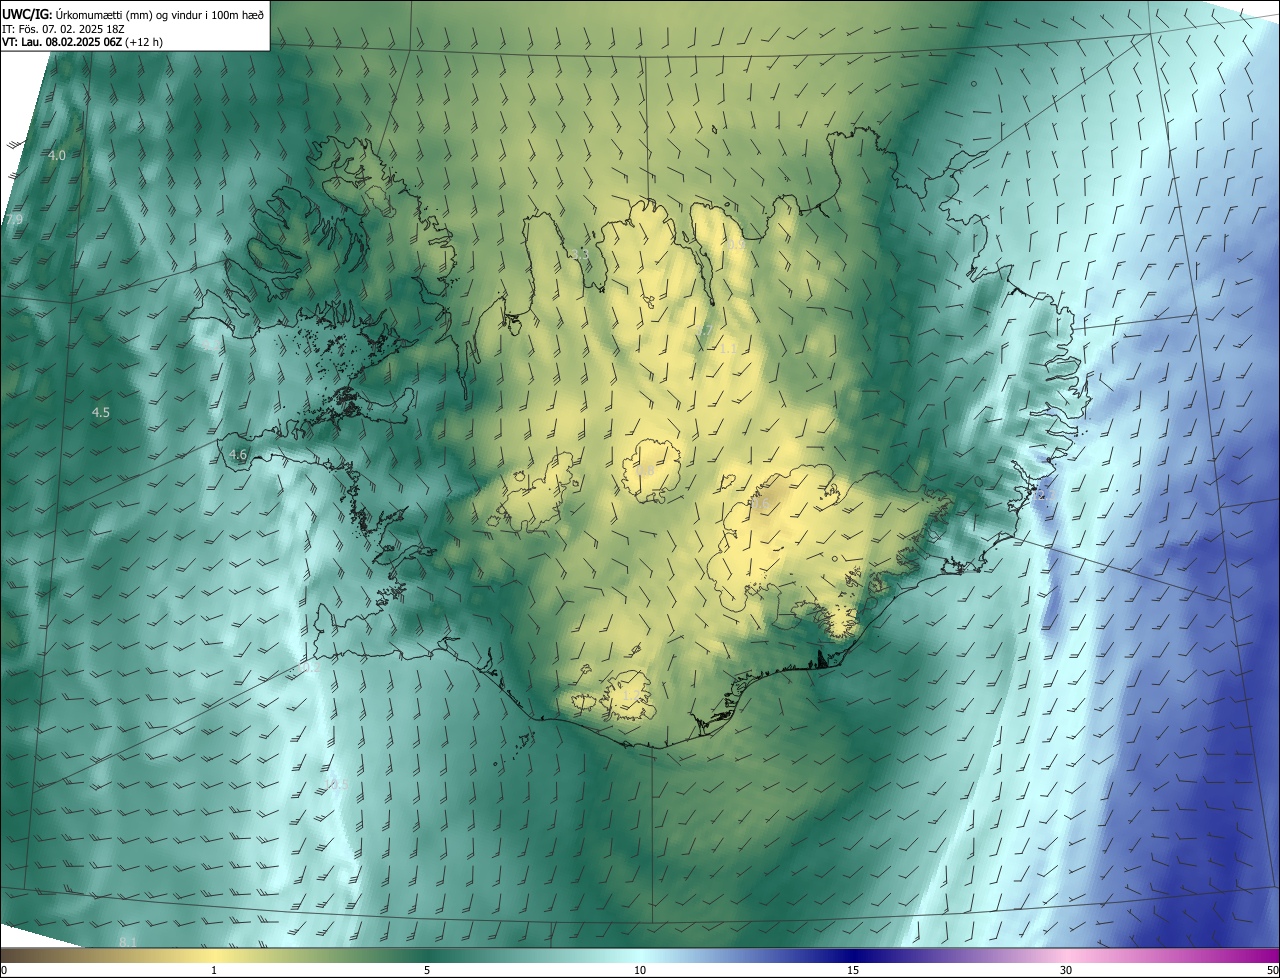Click the '10' tick label on the color scale
1280x978 pixels.
[x=640, y=970]
